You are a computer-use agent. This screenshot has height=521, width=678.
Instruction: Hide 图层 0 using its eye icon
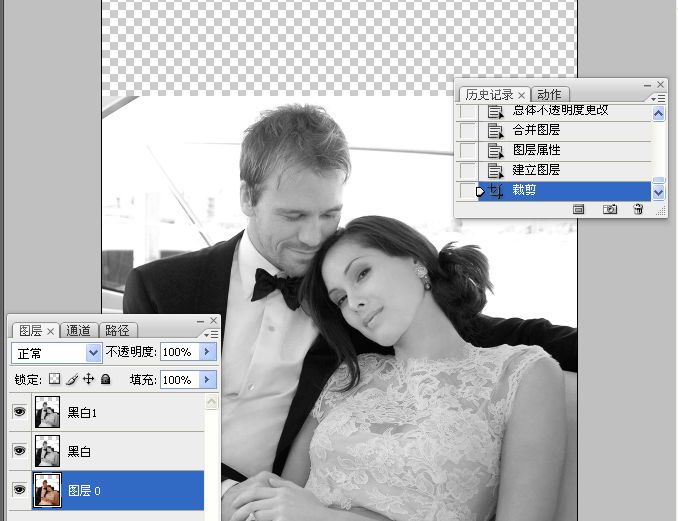click(19, 490)
